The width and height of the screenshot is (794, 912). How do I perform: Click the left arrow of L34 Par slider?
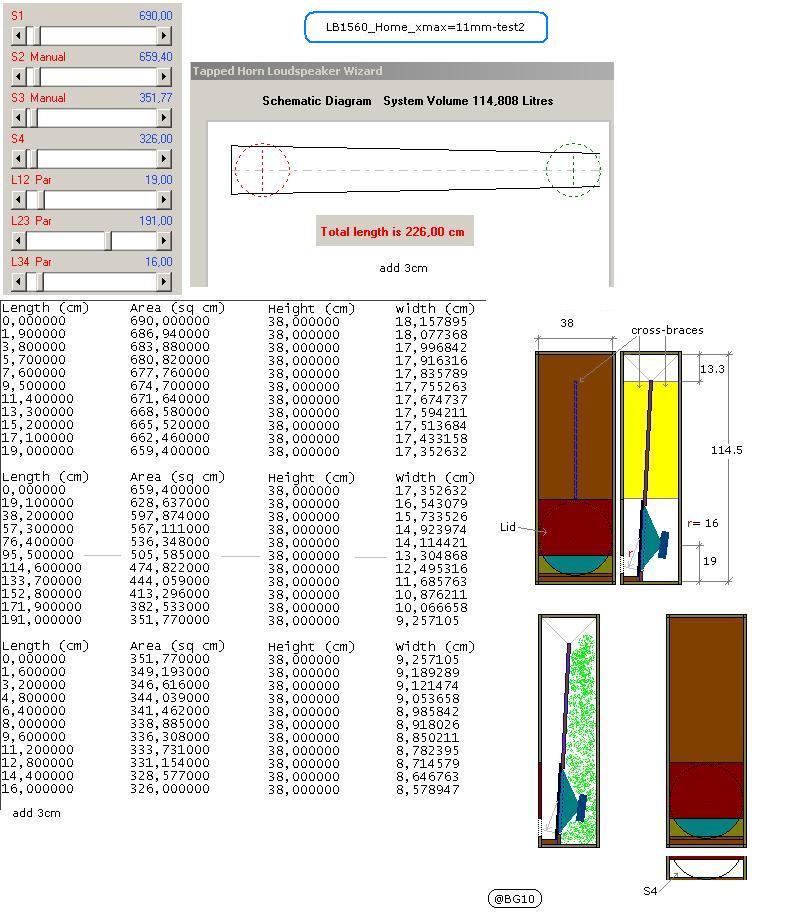(x=19, y=282)
